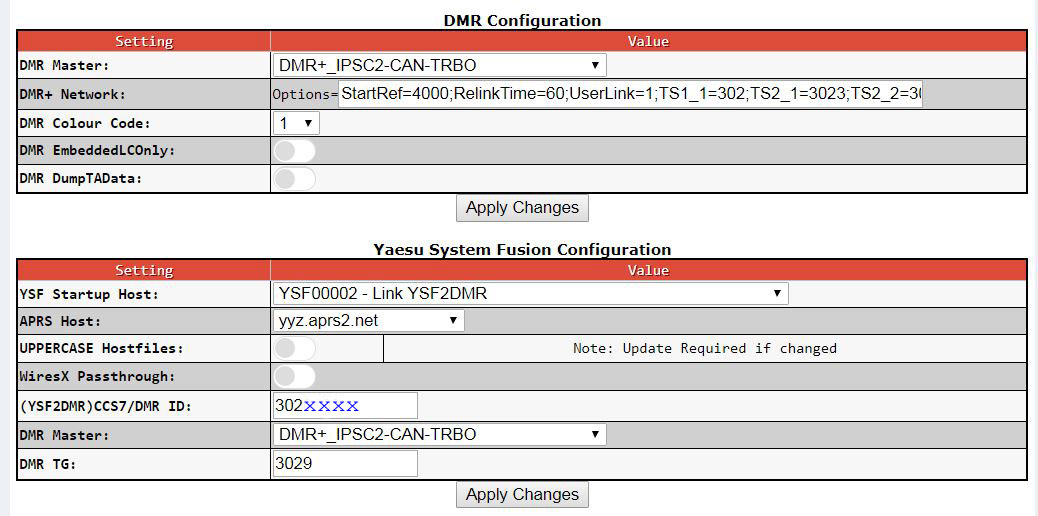Click 'Value' header in DMR Configuration table
The image size is (1038, 516).
(648, 41)
